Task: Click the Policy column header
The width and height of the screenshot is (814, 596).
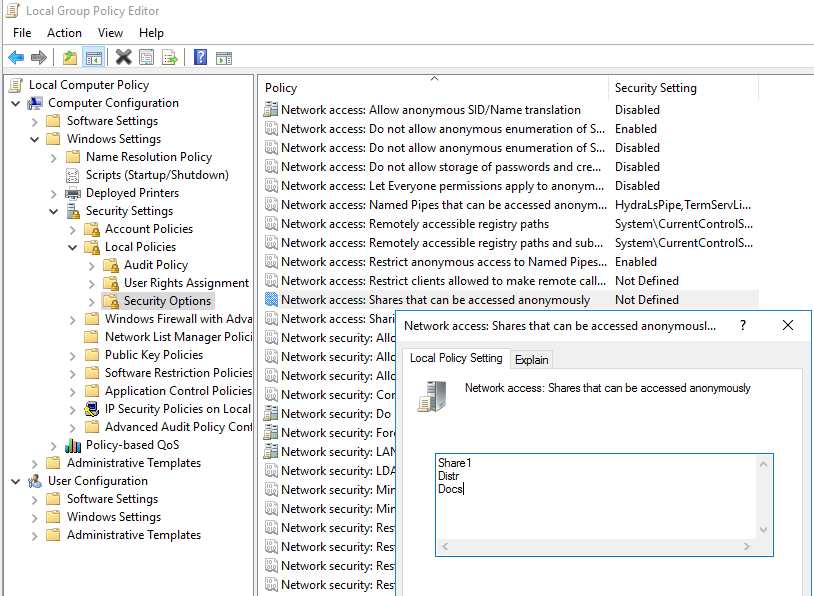Action: click(281, 88)
